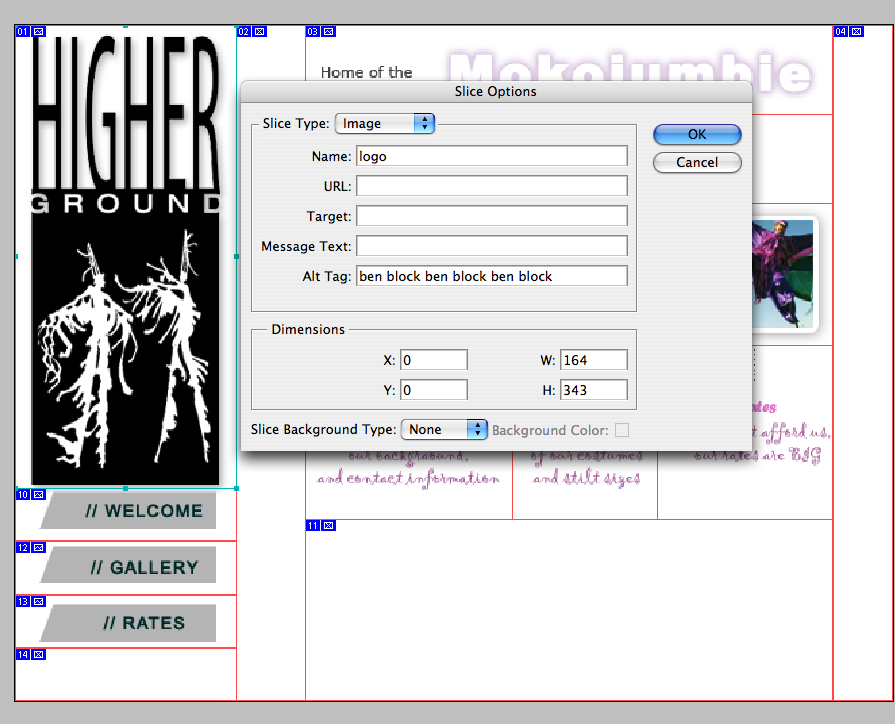Click the slice number badge 04
The image size is (895, 724).
point(841,31)
